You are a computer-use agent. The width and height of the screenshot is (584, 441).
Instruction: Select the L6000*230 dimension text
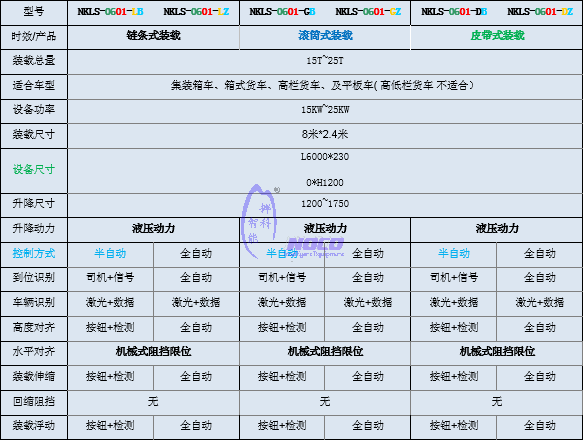(325, 157)
